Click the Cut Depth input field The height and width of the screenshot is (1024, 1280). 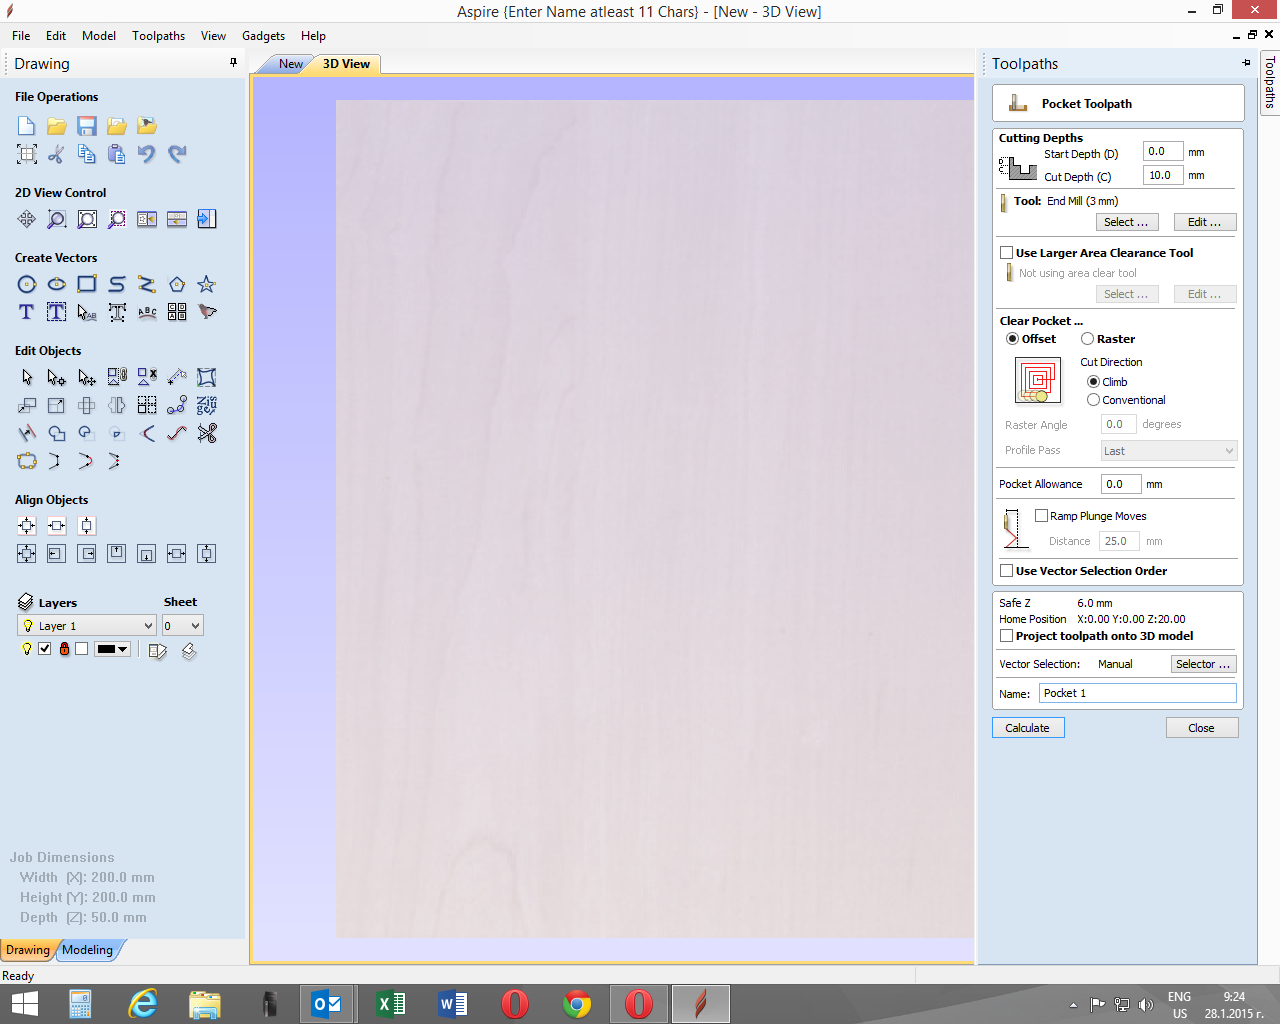[x=1162, y=175]
